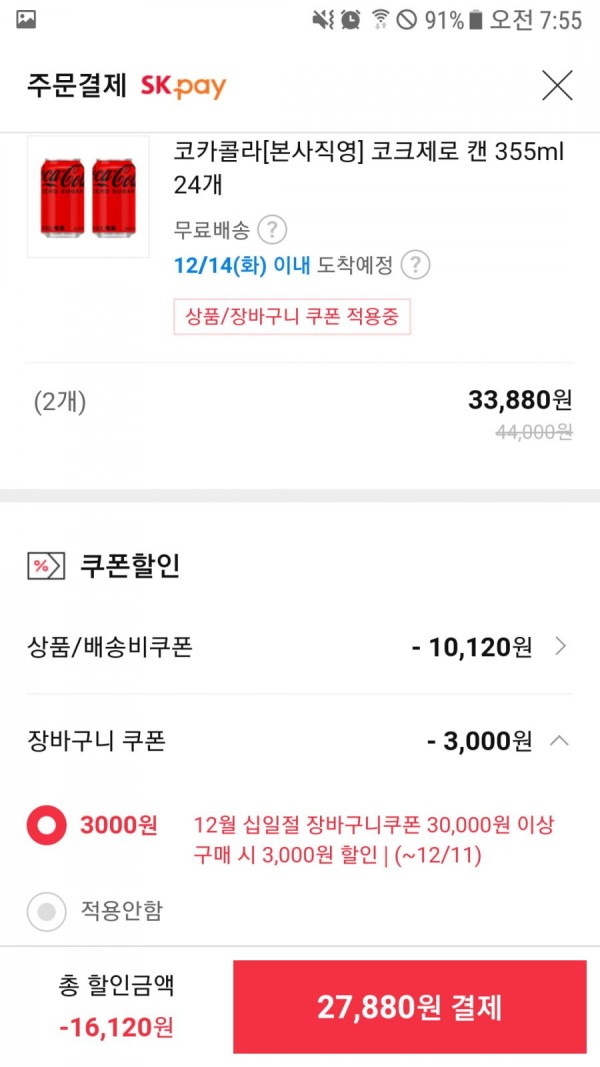Image resolution: width=600 pixels, height=1067 pixels.
Task: Tap the alarm icon in the status bar
Action: pos(350,20)
